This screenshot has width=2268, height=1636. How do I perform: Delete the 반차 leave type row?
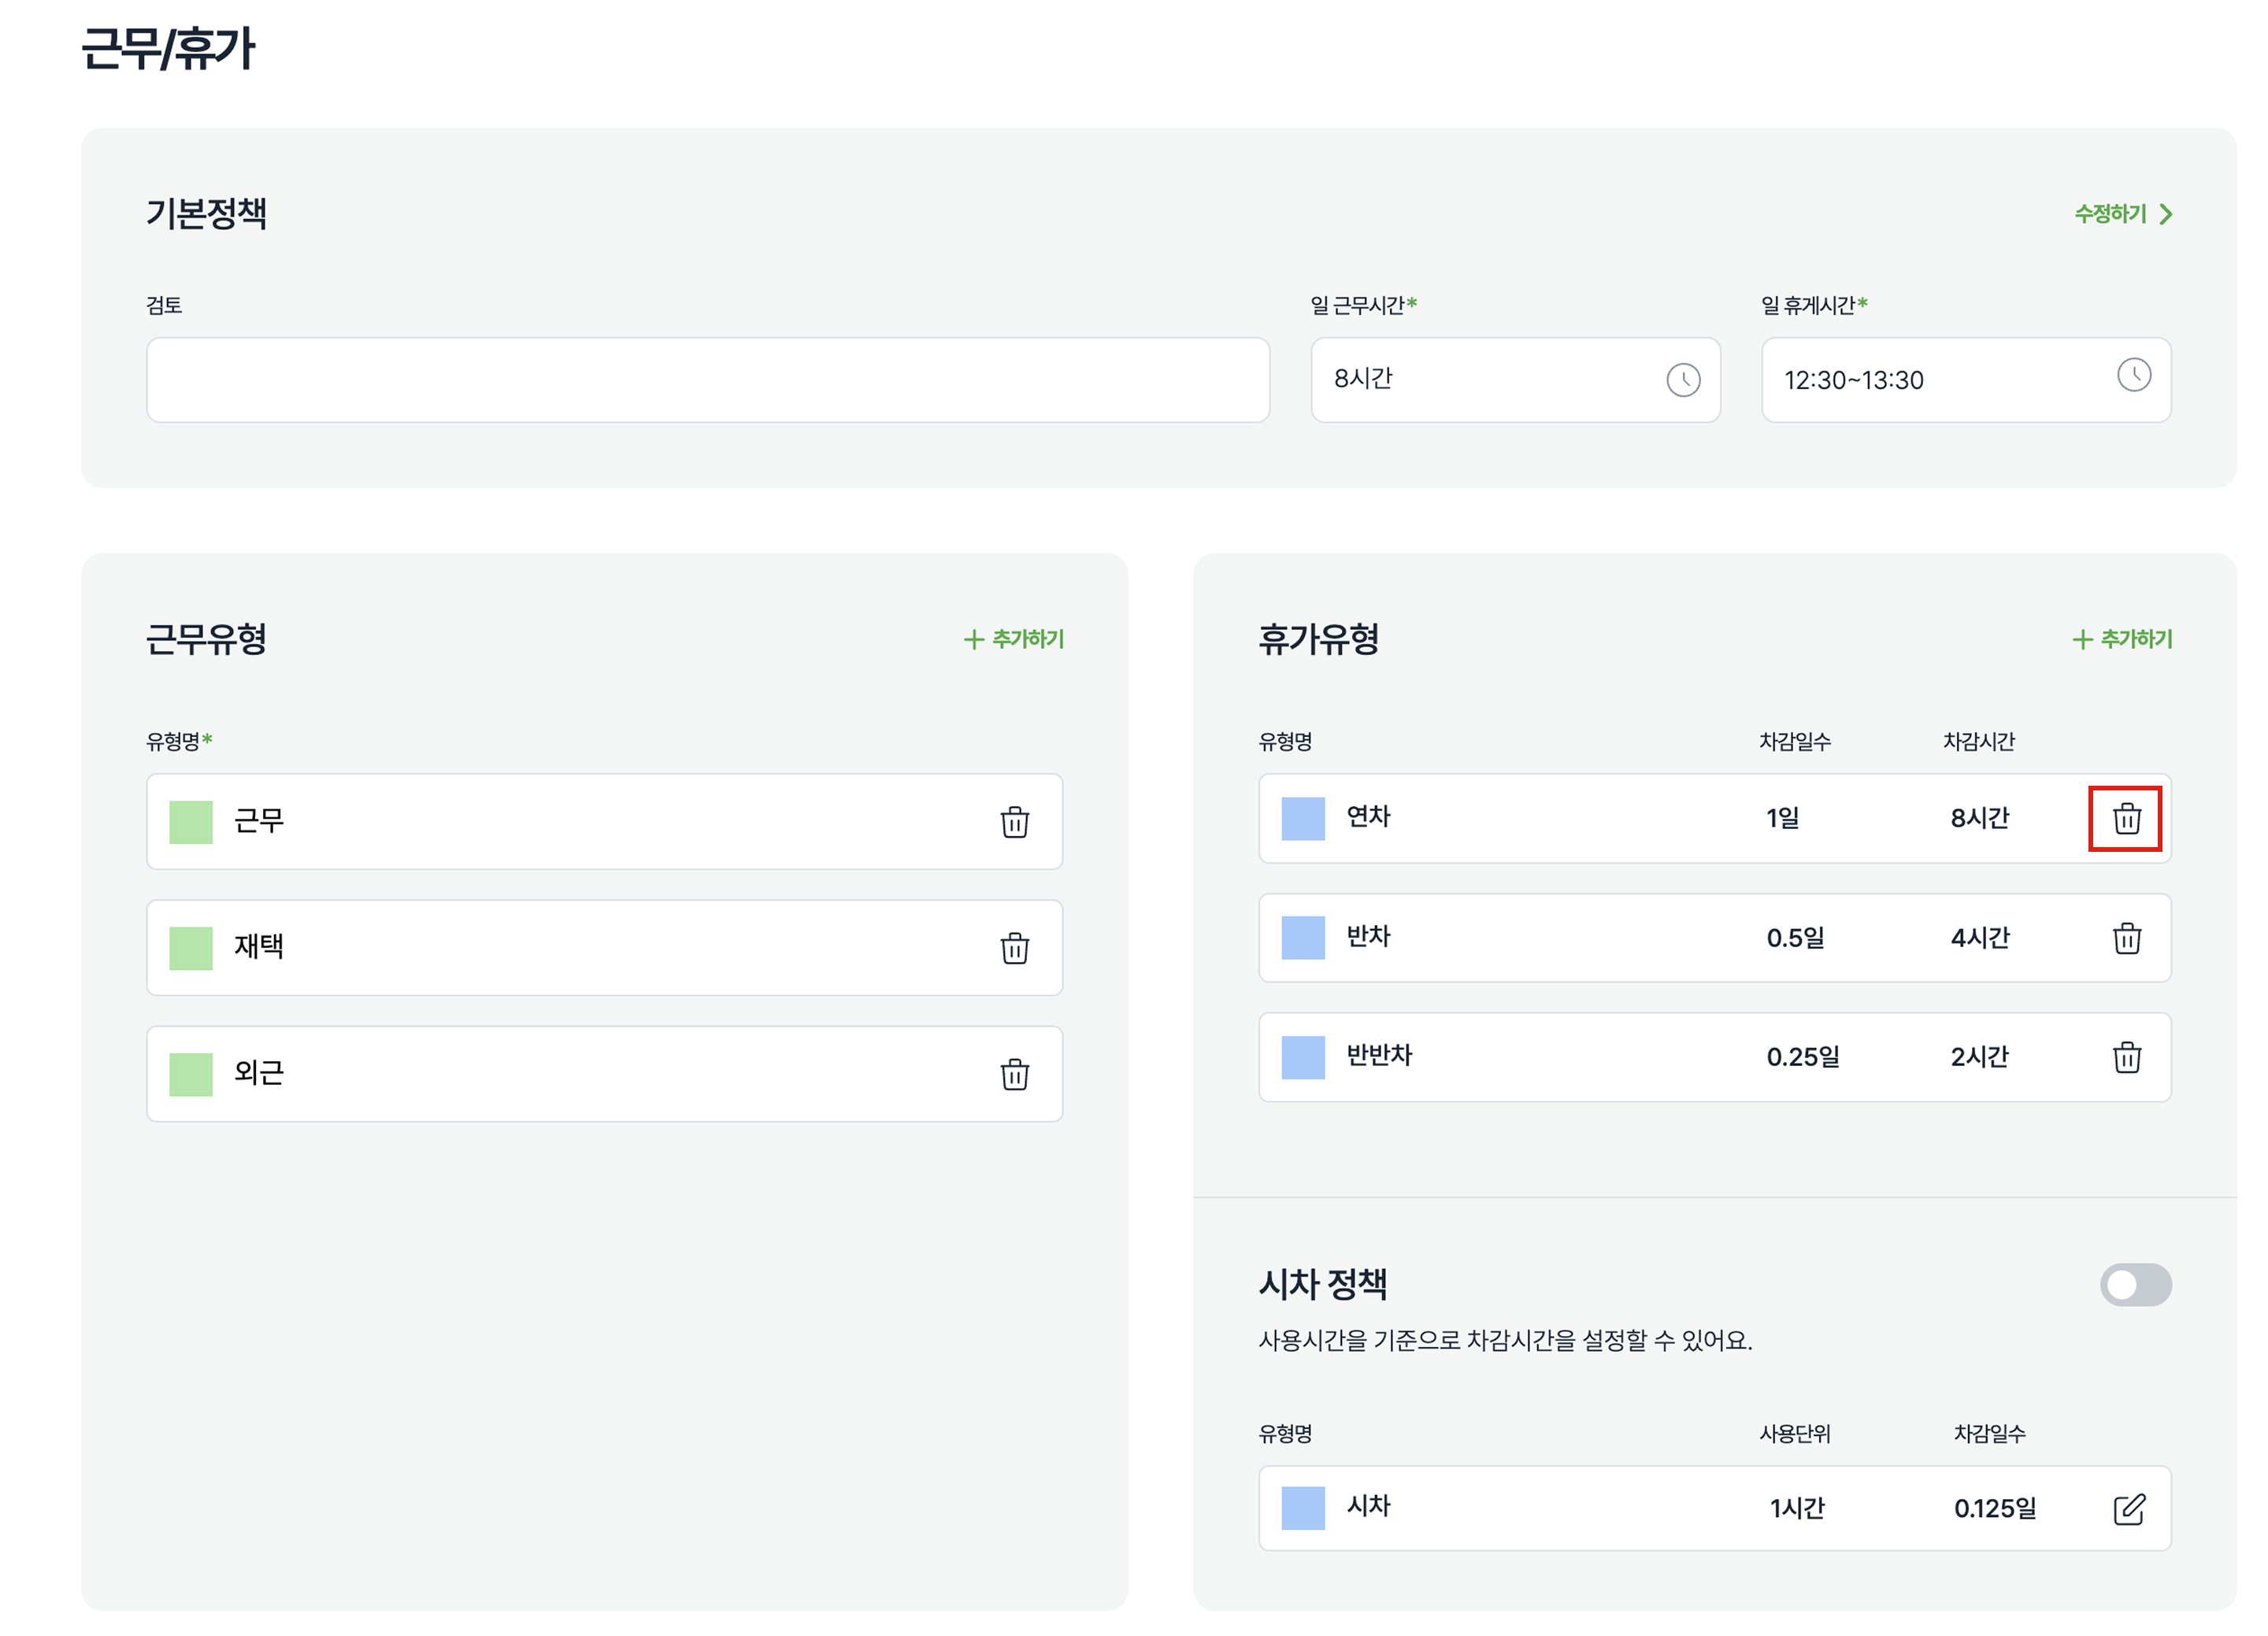tap(2126, 939)
